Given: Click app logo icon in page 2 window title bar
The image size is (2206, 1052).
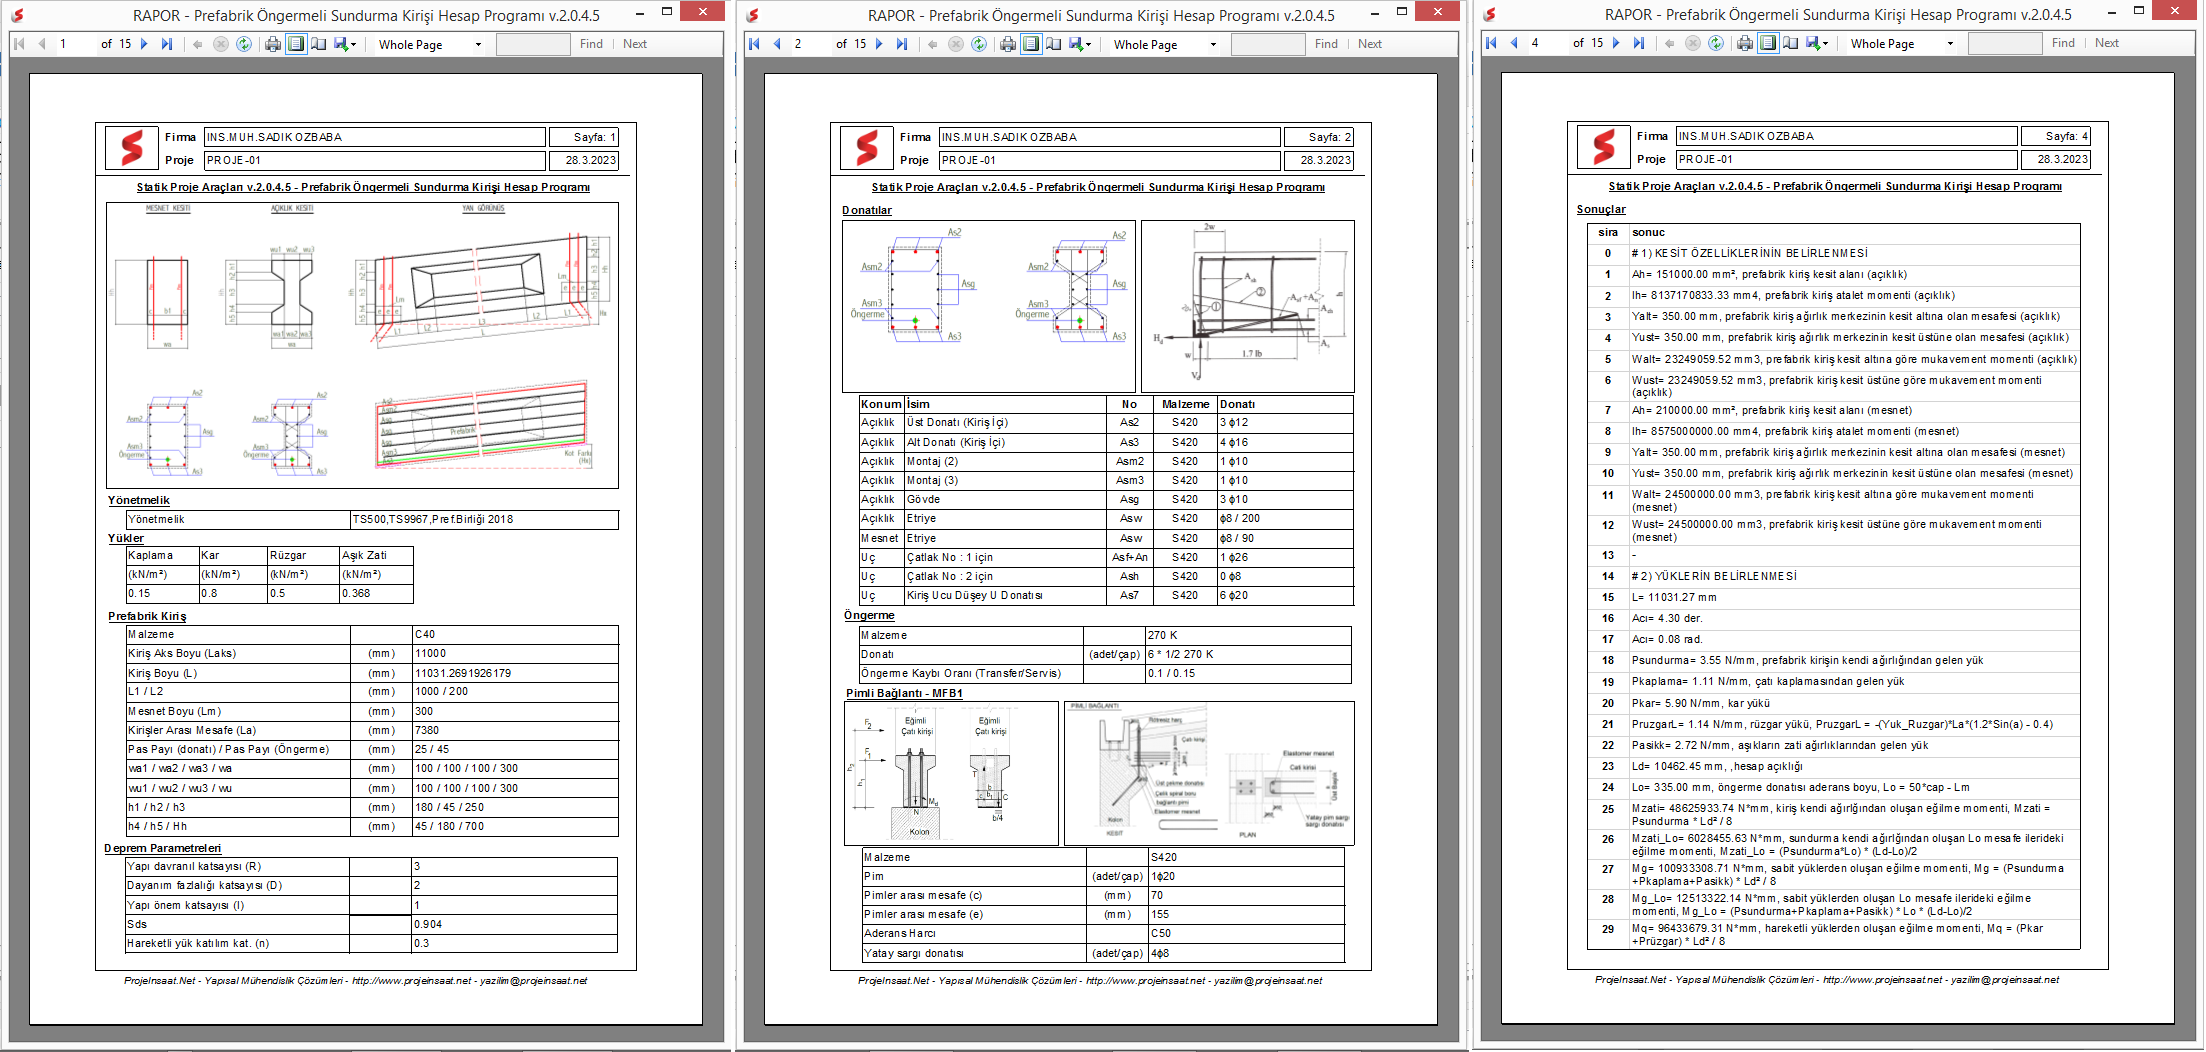Looking at the screenshot, I should click(x=752, y=15).
